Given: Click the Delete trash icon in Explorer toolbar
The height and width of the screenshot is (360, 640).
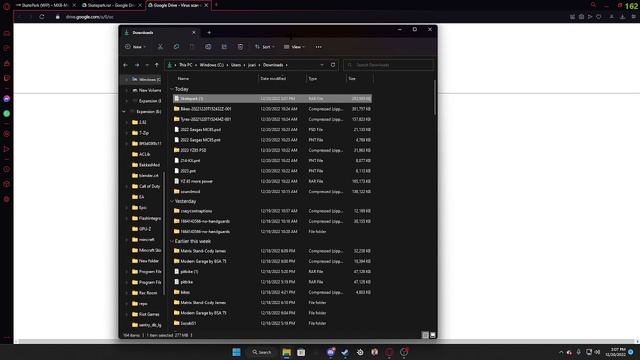Looking at the screenshot, I should click(240, 47).
